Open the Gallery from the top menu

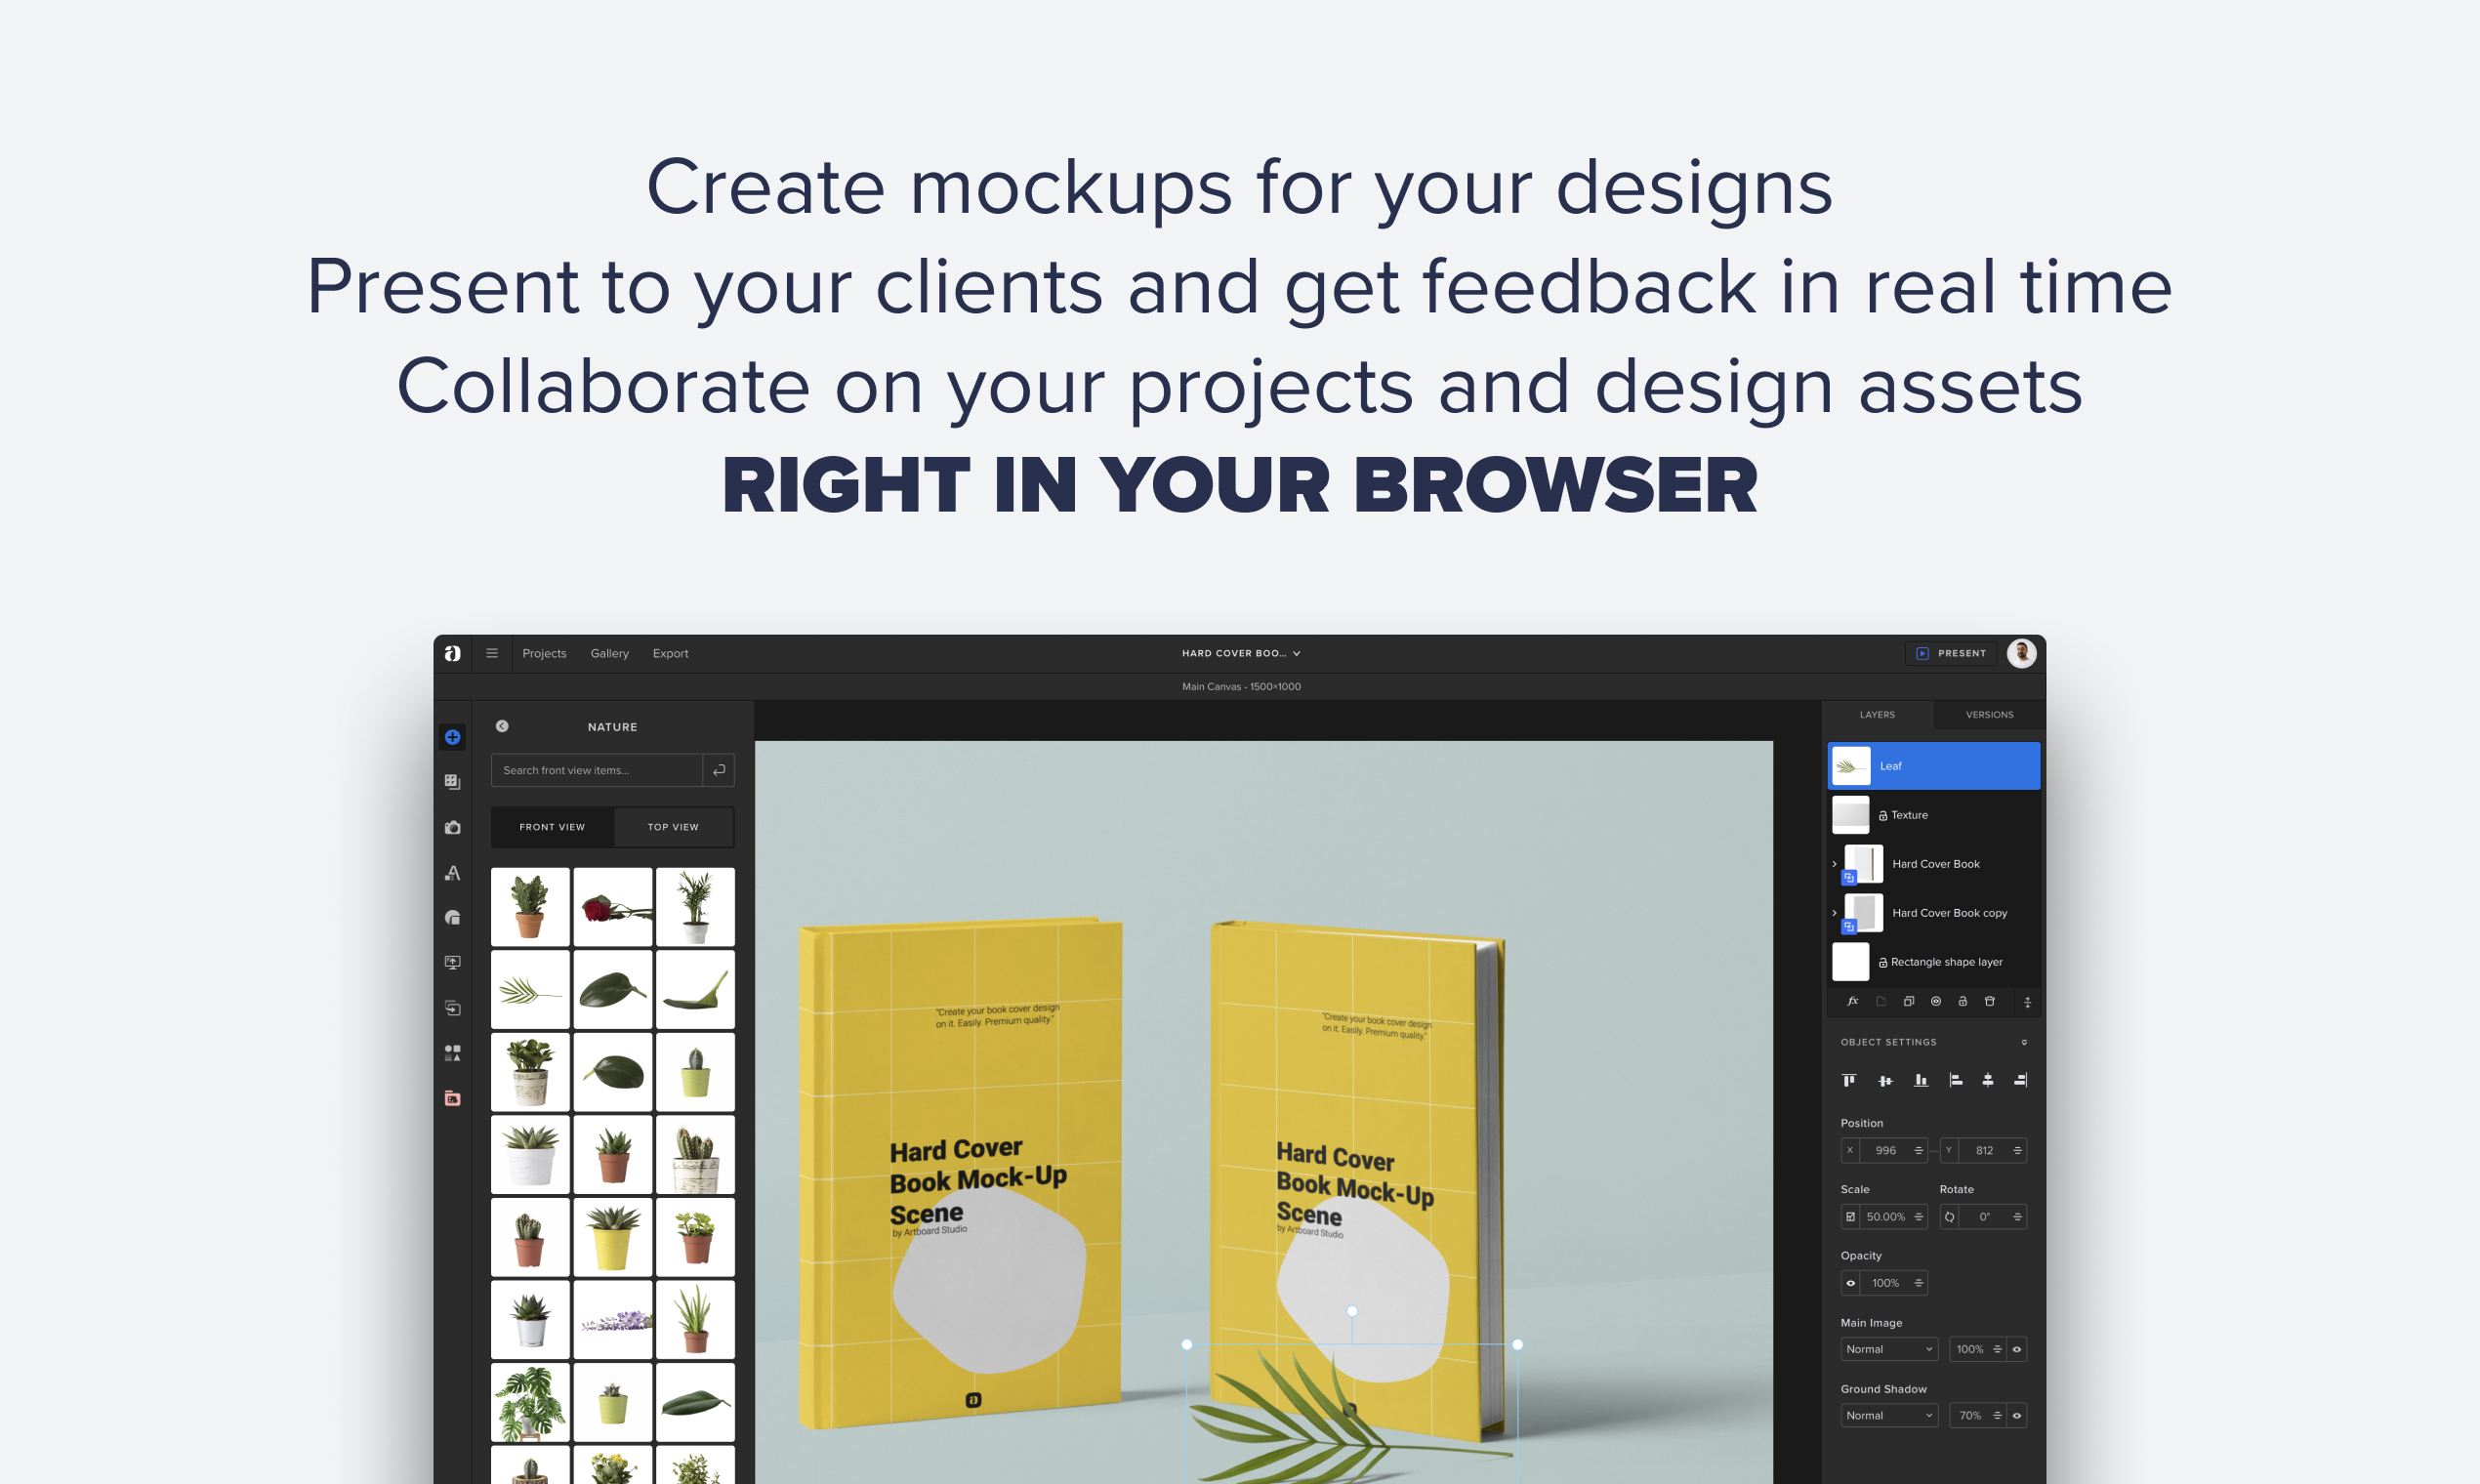[x=610, y=653]
